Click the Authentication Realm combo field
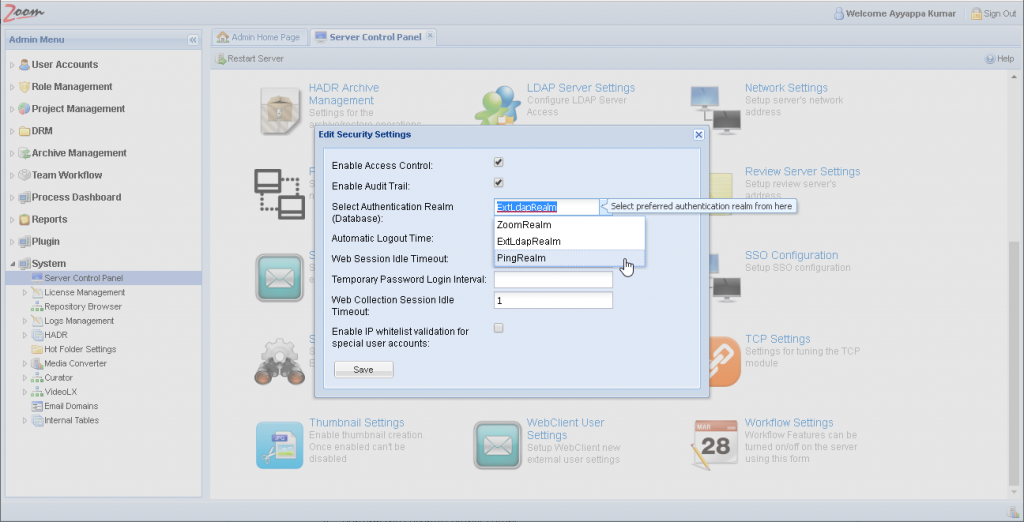Image resolution: width=1024 pixels, height=522 pixels. (547, 207)
